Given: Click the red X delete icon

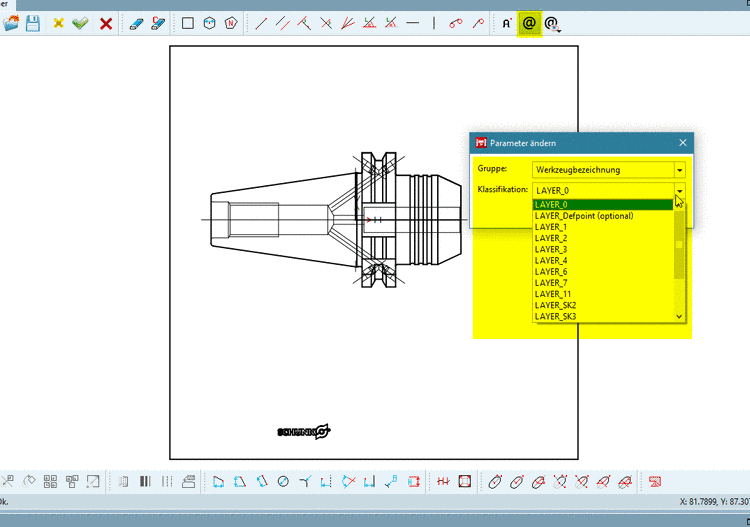Looking at the screenshot, I should (x=106, y=23).
